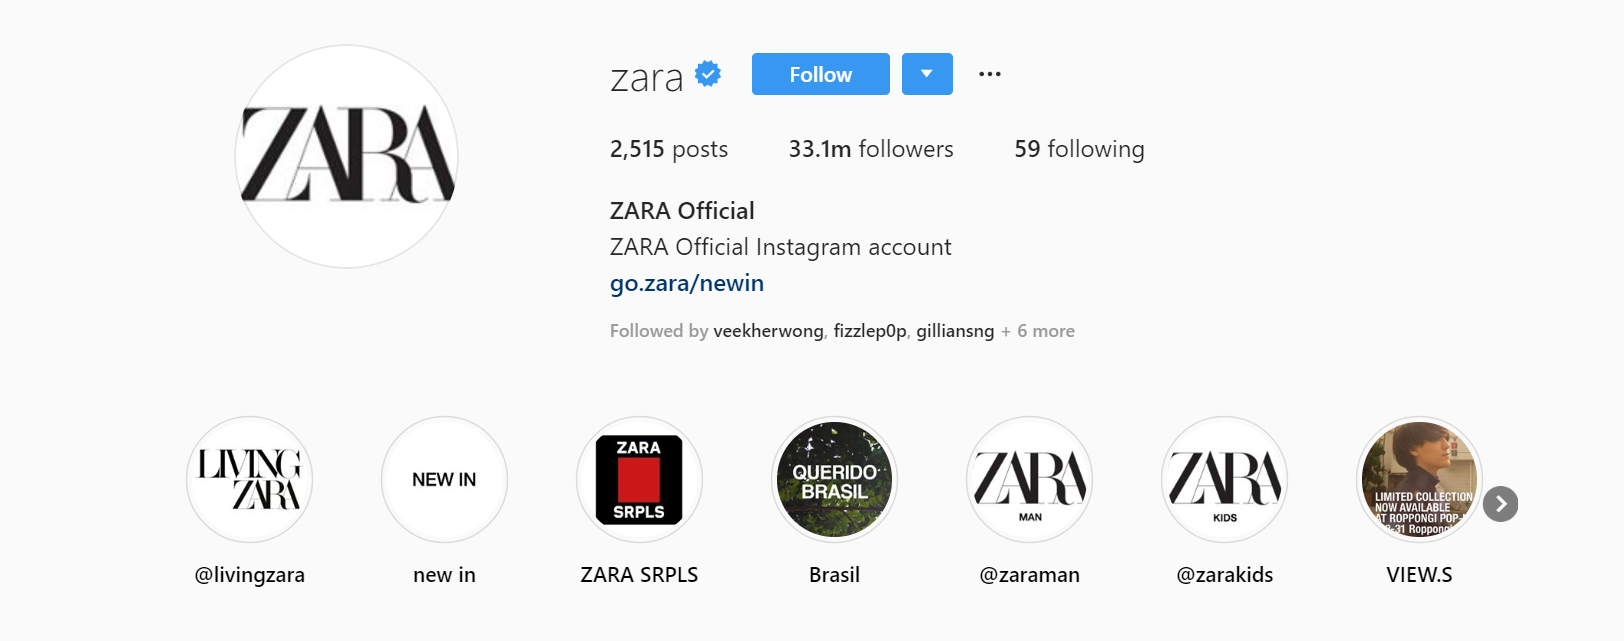Follow the zara account

pos(821,74)
